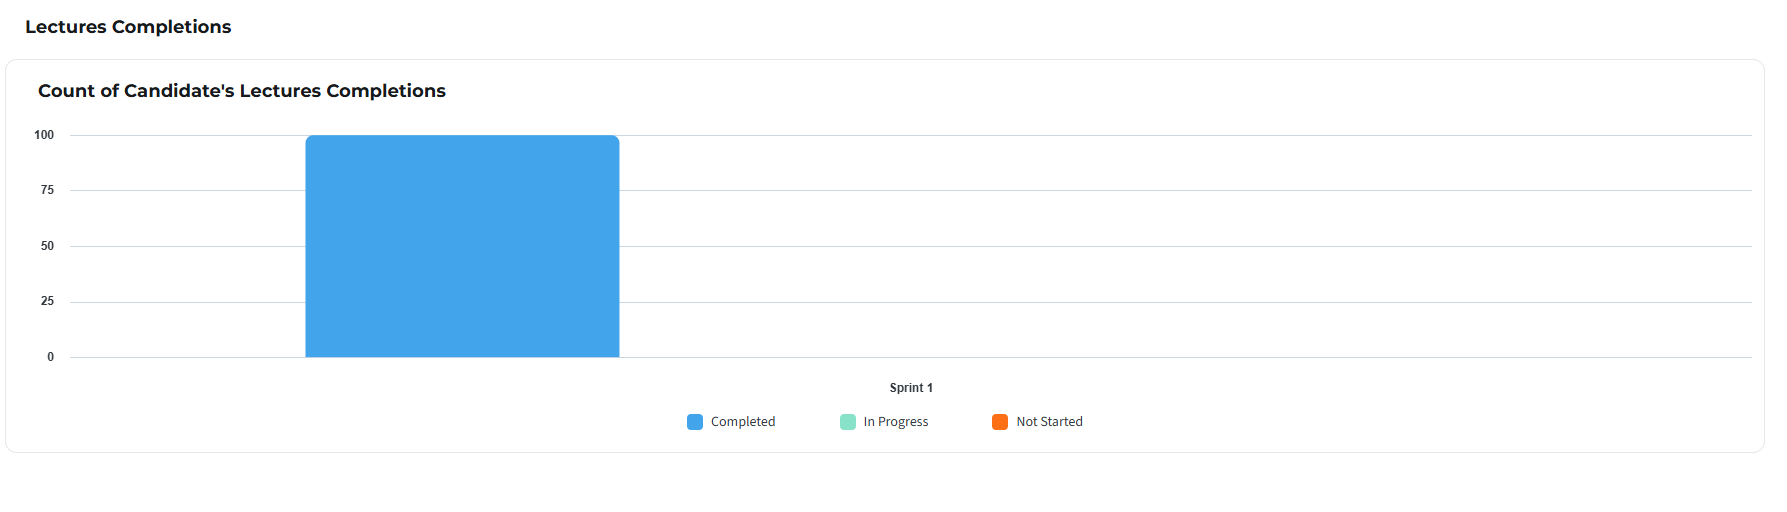Click the Count of Candidate's Lectures Completions title
Screen dimensions: 1787x512
[x=242, y=91]
